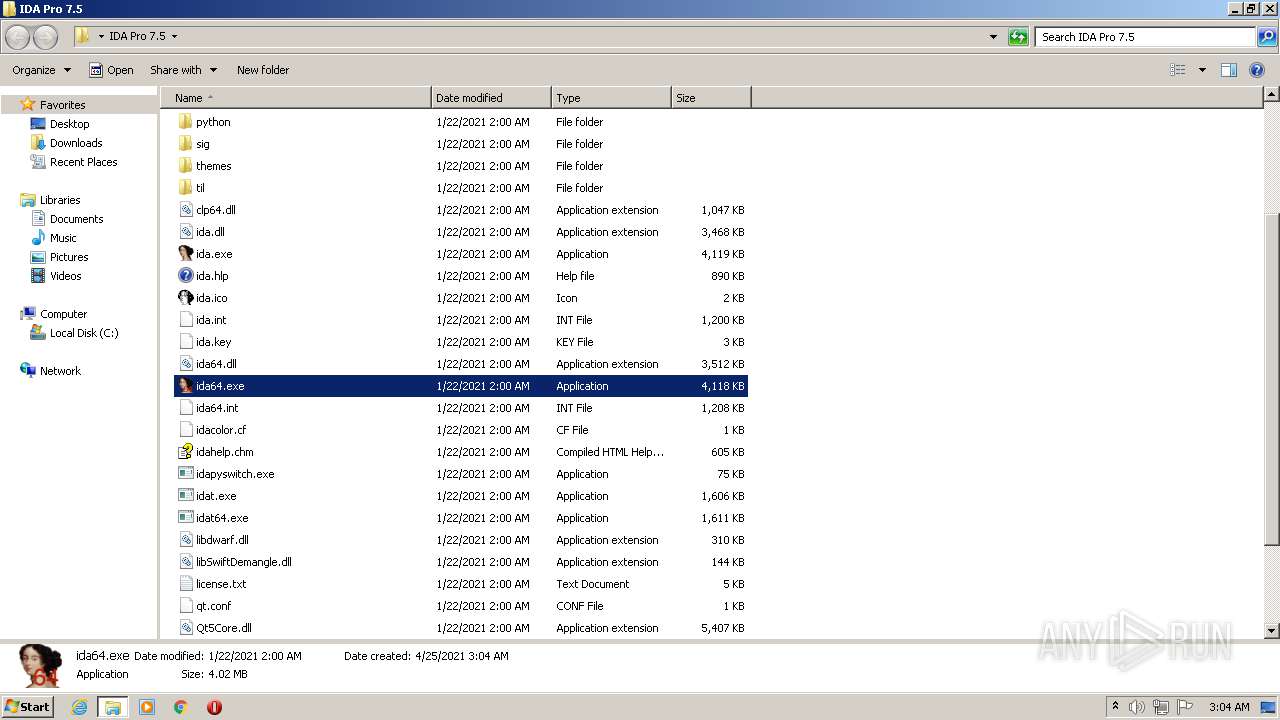Click the Open toolbar button
The image size is (1280, 720).
(111, 70)
